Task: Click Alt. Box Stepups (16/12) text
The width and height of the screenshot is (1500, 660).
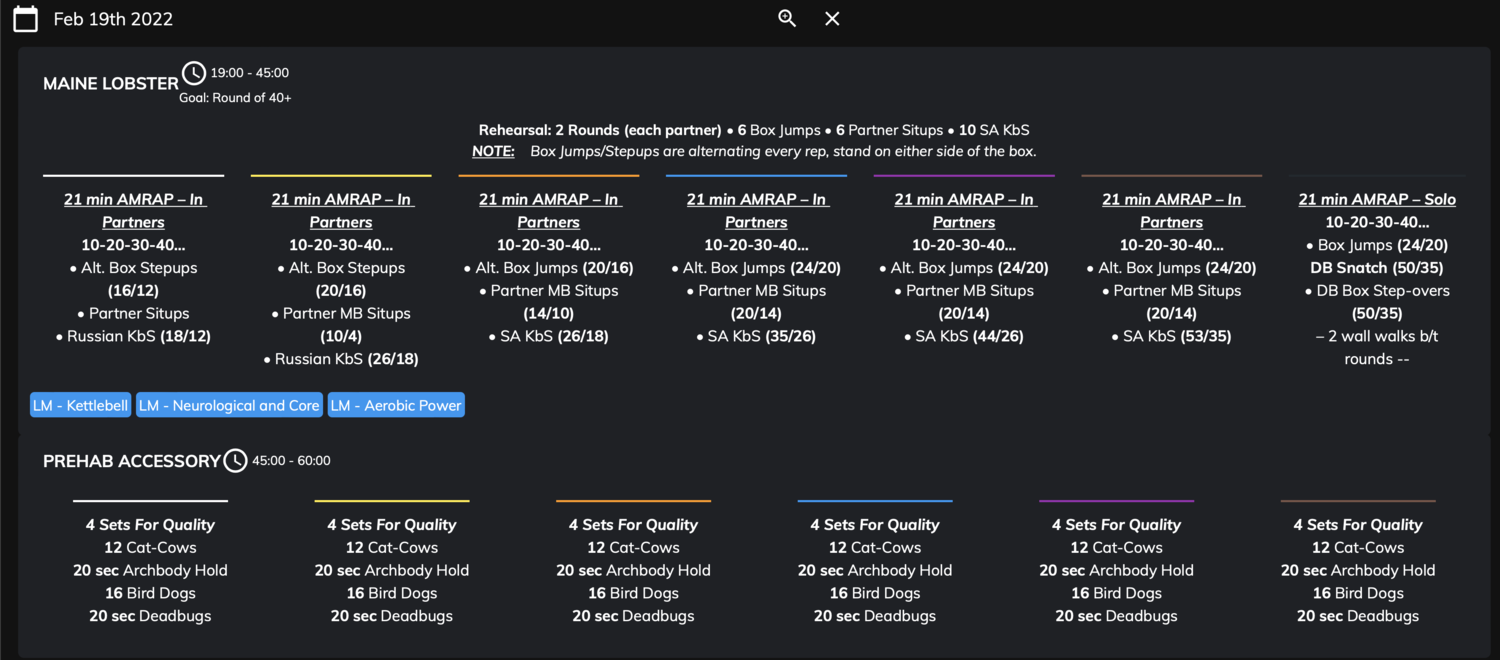Action: pyautogui.click(x=134, y=279)
